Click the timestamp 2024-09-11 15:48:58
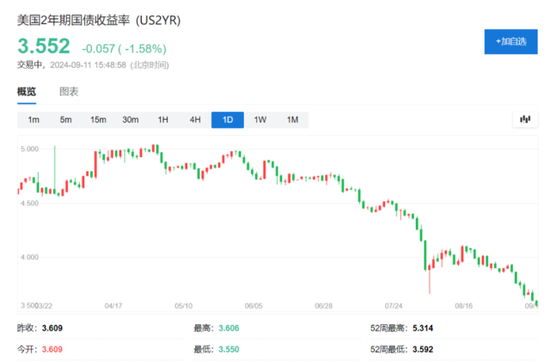Viewport: 550px width, 362px height. (88, 65)
